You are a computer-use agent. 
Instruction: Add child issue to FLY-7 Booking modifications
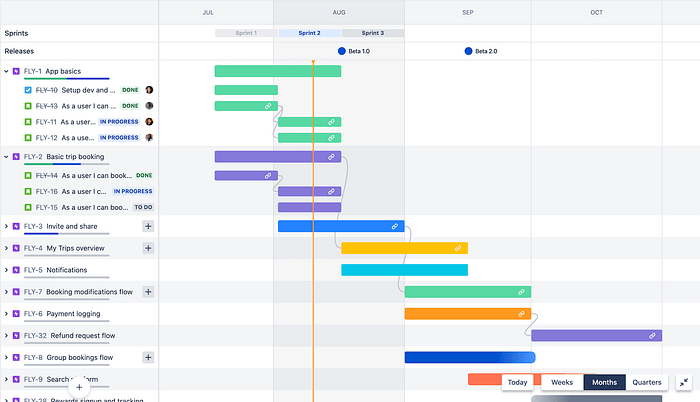pyautogui.click(x=148, y=292)
